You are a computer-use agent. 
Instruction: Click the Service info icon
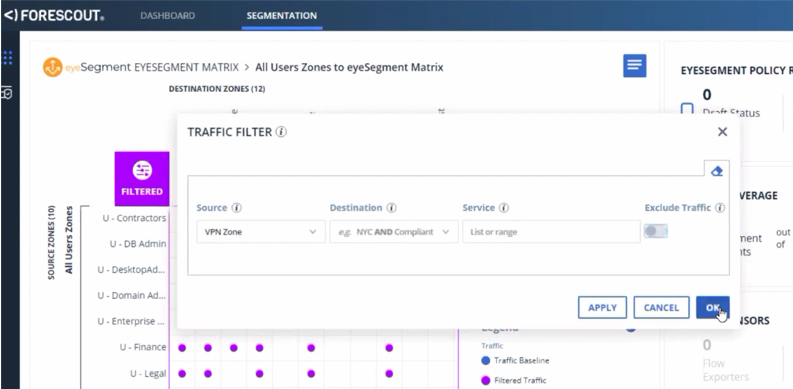coord(504,208)
